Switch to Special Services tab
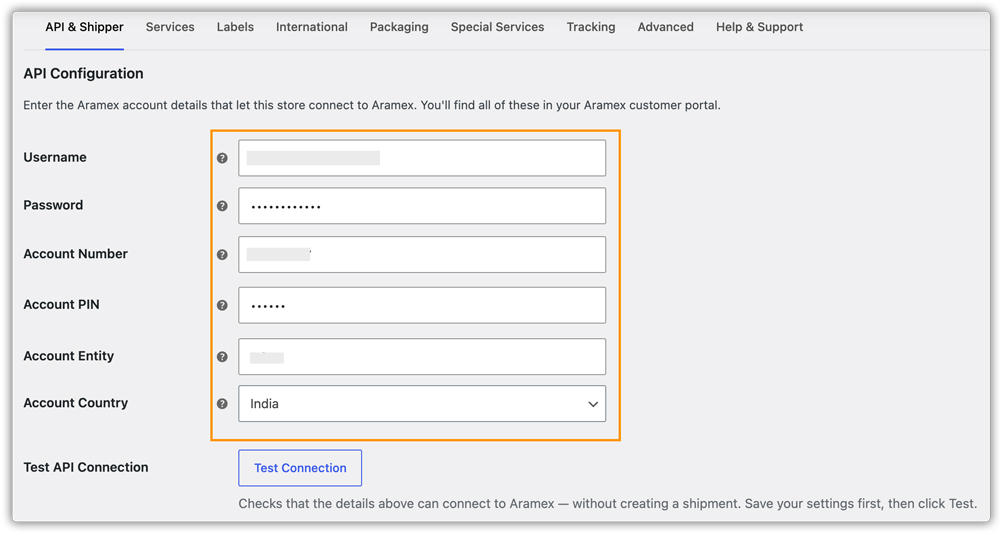This screenshot has height=534, width=1000. click(x=497, y=27)
